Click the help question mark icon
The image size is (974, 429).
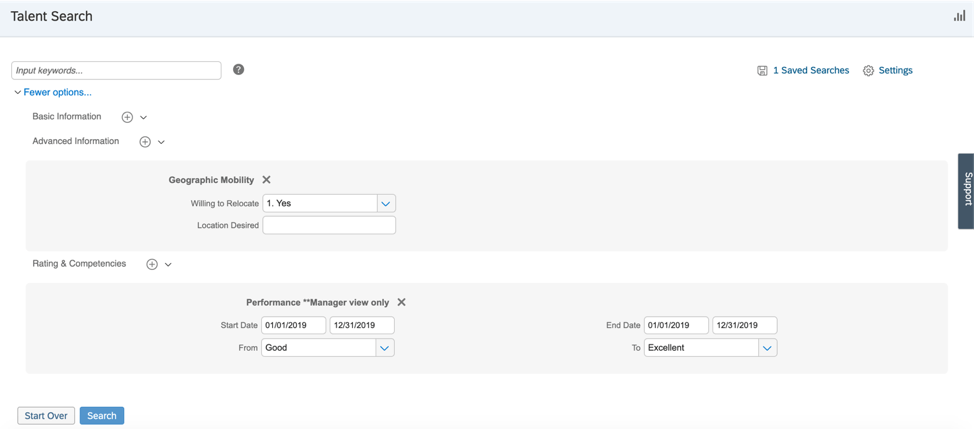(238, 70)
